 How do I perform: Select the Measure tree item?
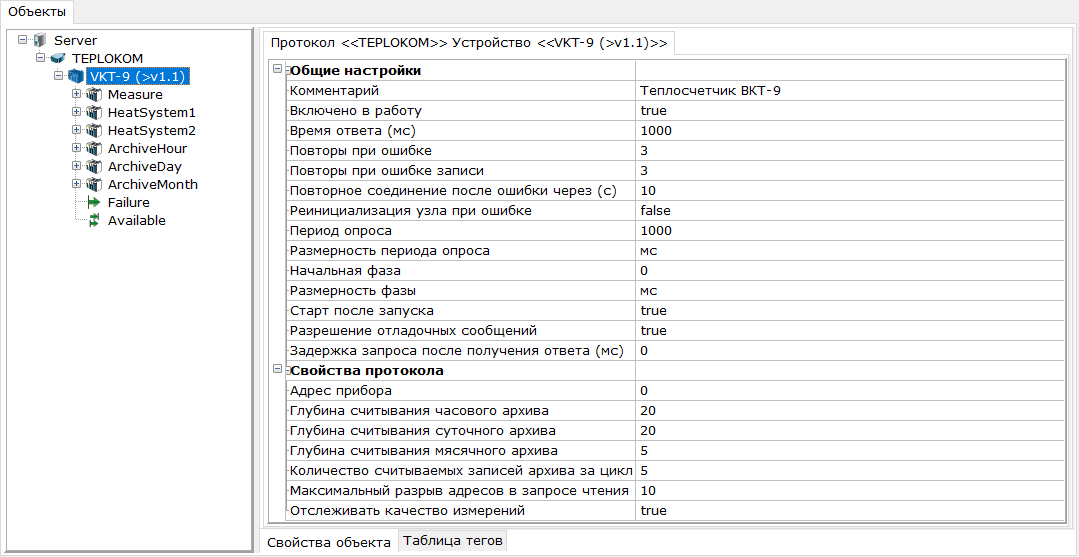coord(136,94)
